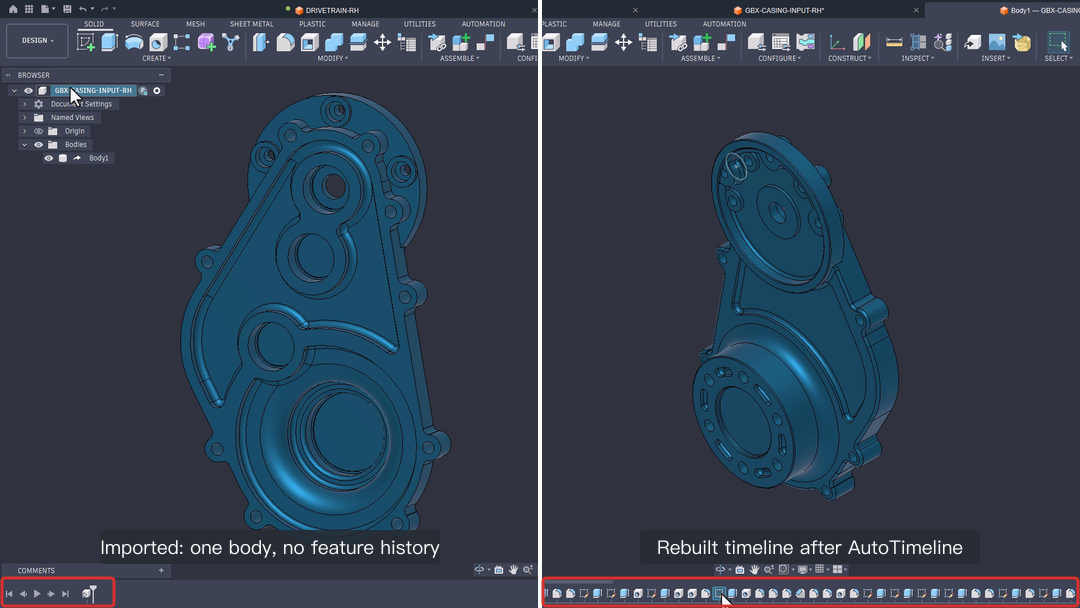Select Hole tool in left Create group

pyautogui.click(x=158, y=42)
